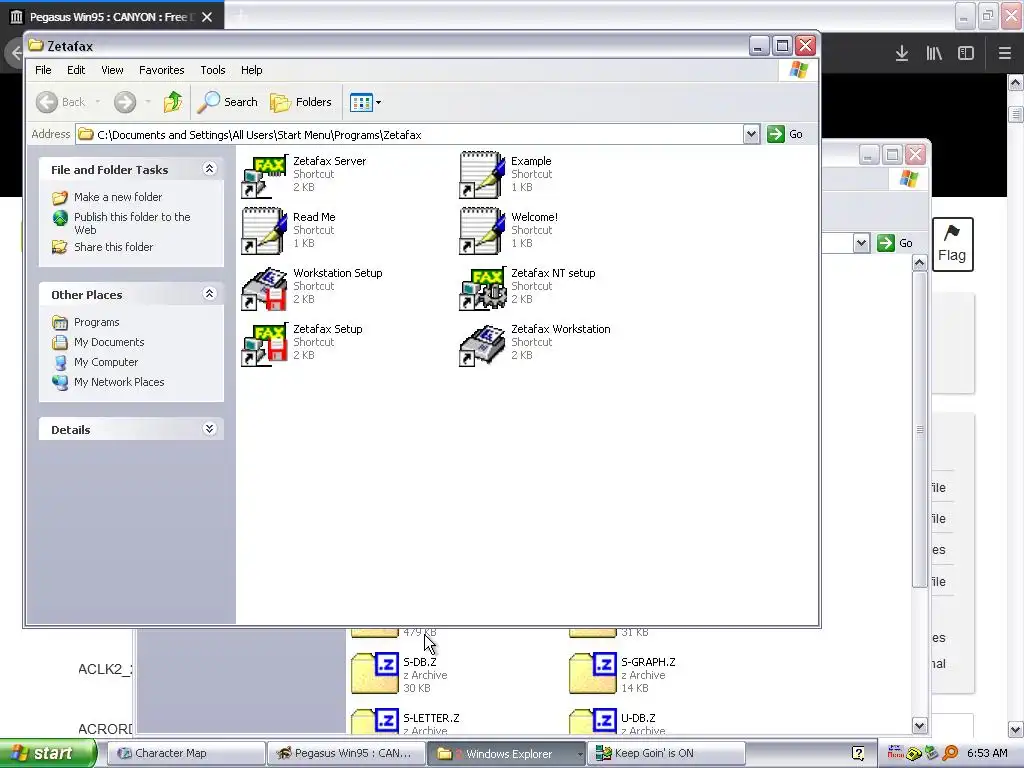This screenshot has width=1024, height=768.
Task: Go up one folder level icon
Action: (x=173, y=102)
